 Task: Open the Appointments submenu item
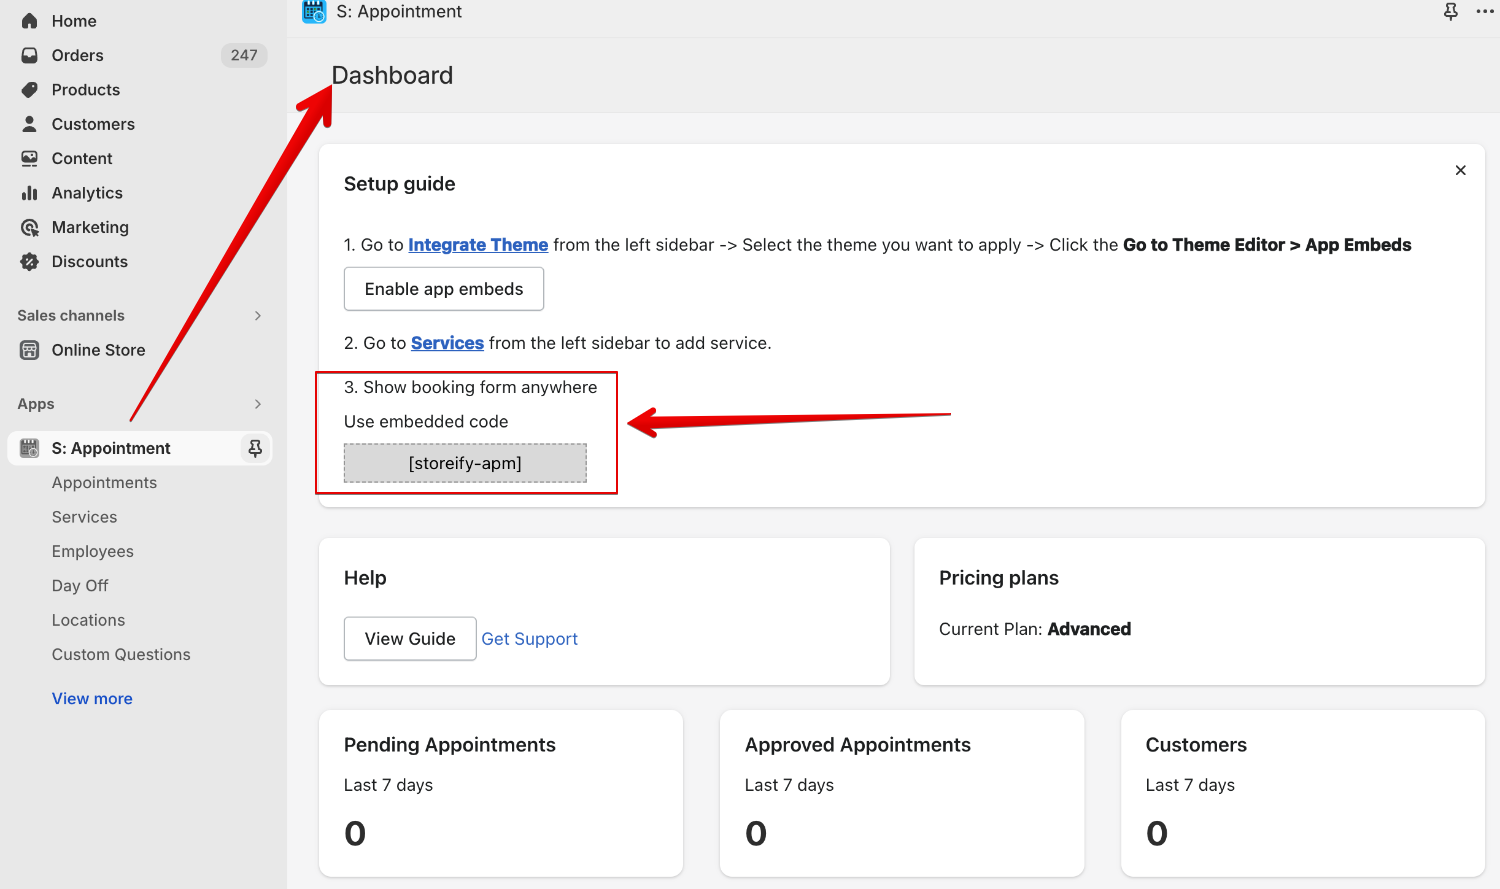click(x=104, y=483)
